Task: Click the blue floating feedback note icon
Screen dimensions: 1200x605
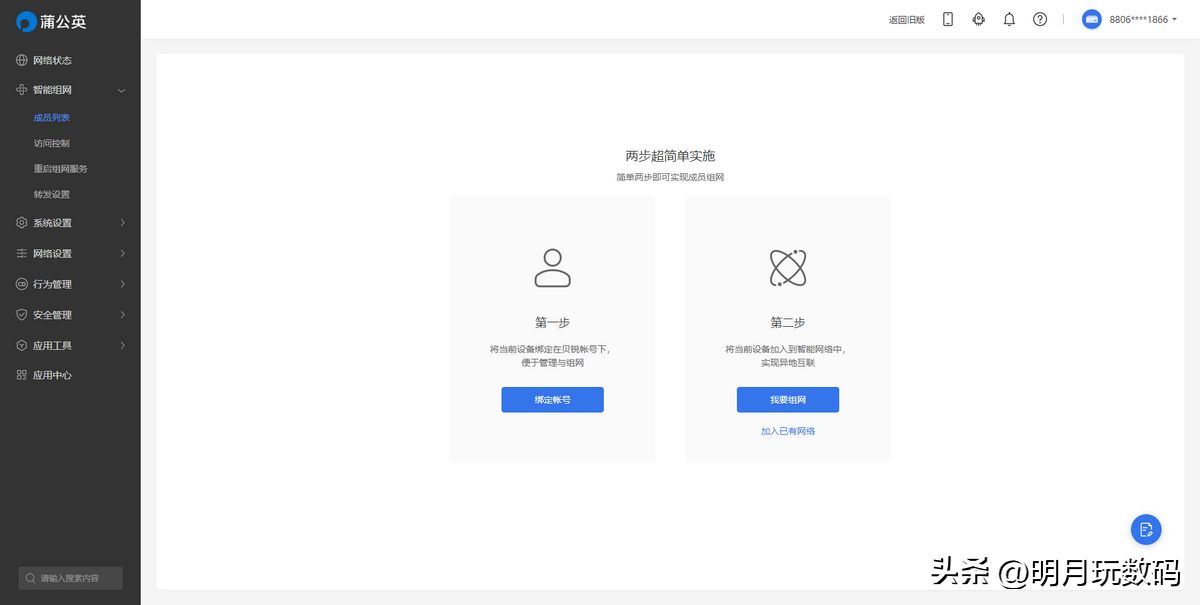Action: click(x=1145, y=529)
